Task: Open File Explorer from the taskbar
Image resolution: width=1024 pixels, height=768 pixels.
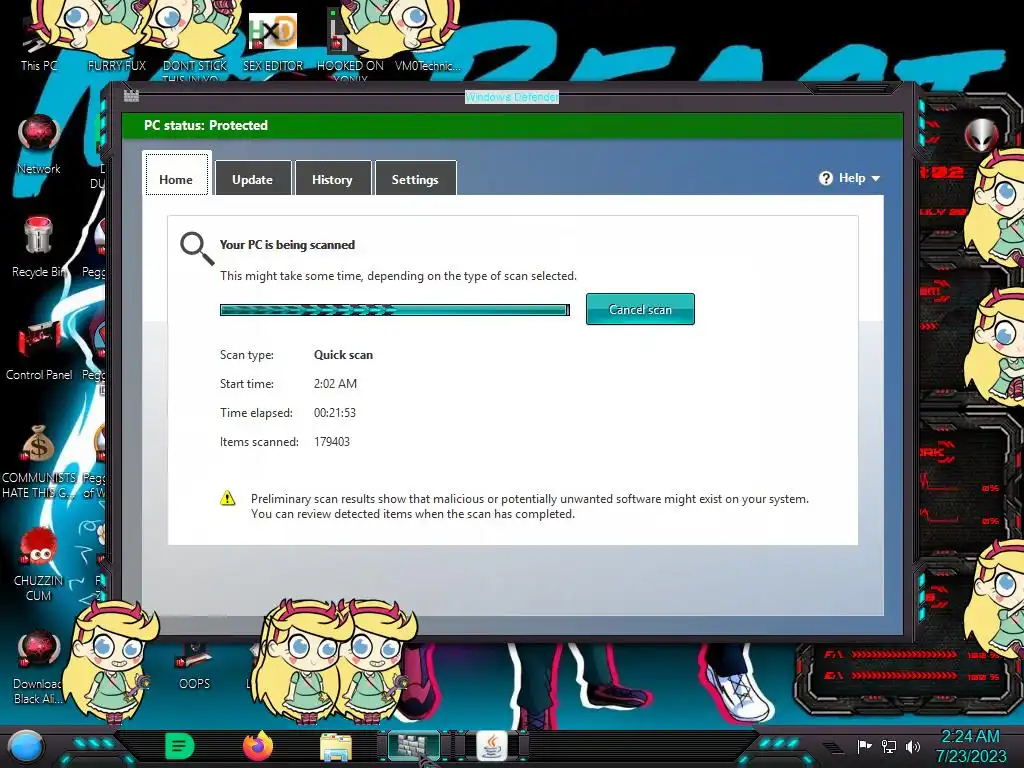Action: pos(336,747)
